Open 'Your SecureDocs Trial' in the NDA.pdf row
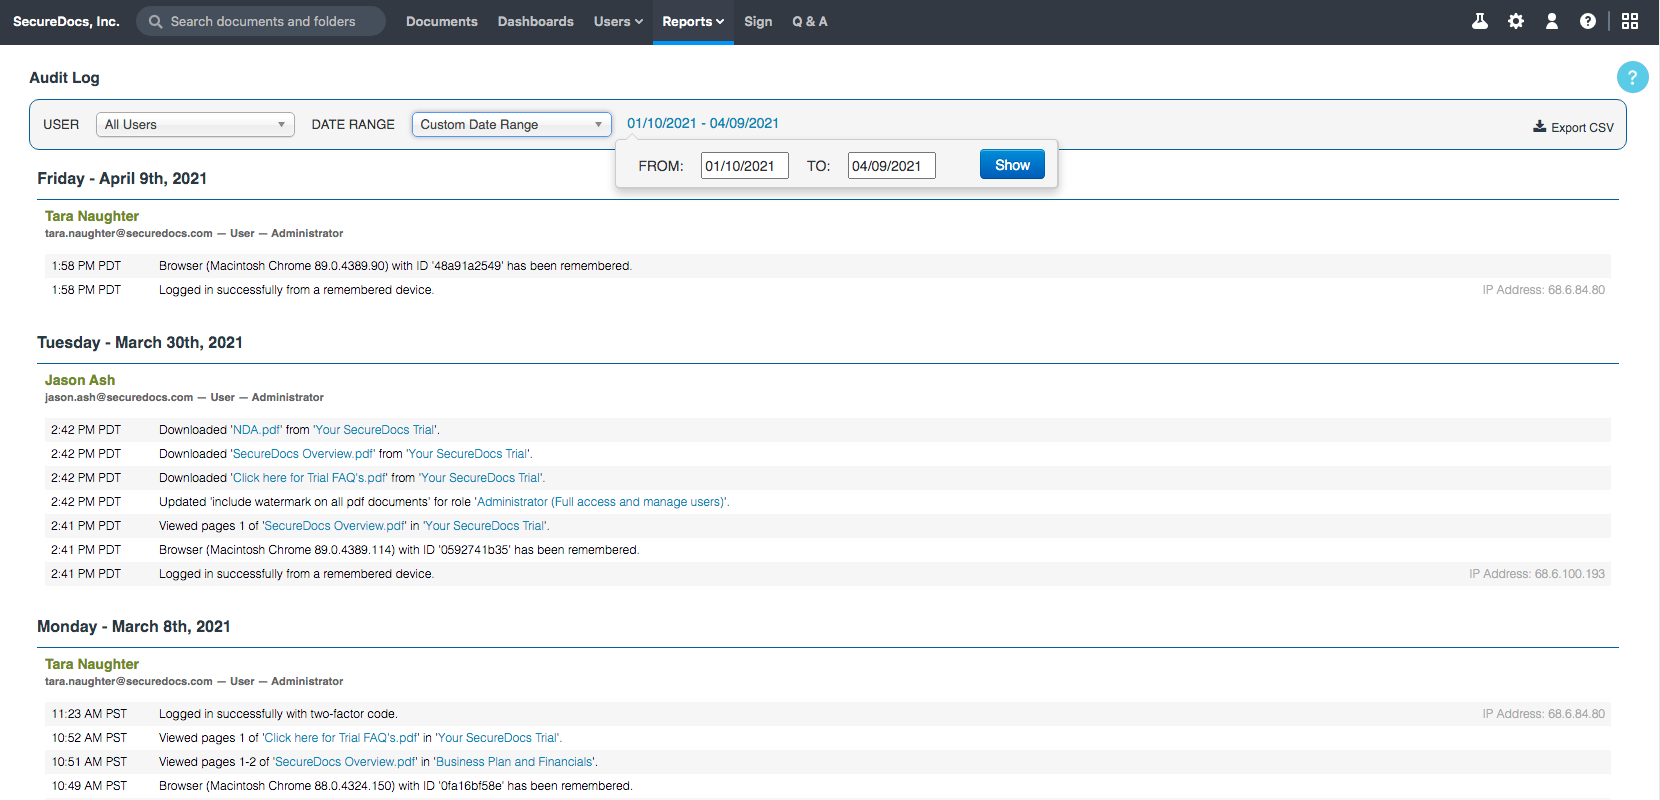 375,430
